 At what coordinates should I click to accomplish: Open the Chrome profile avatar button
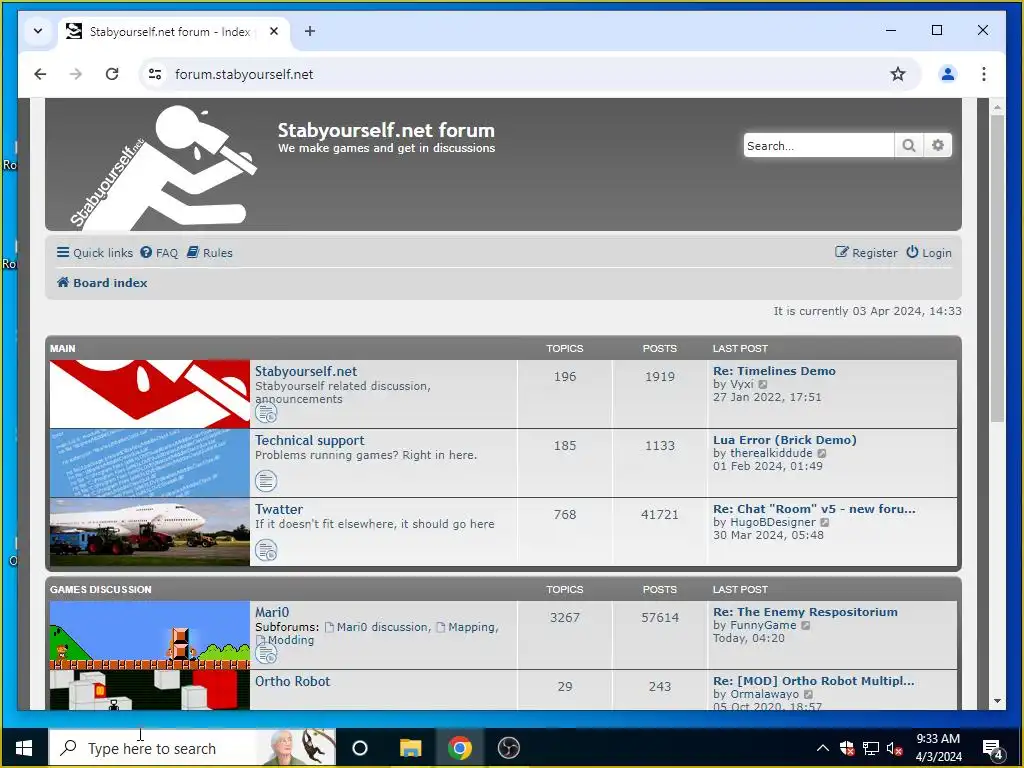coord(948,74)
